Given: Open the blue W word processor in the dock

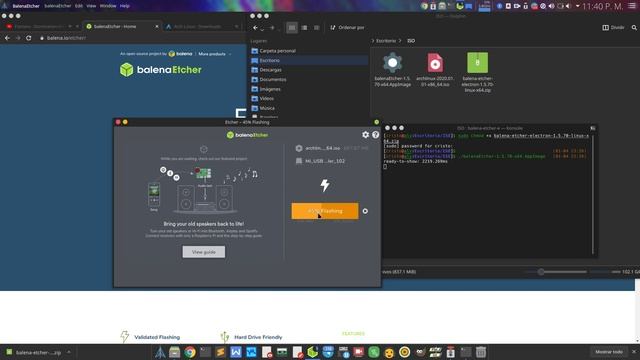Looking at the screenshot, I should (236, 352).
